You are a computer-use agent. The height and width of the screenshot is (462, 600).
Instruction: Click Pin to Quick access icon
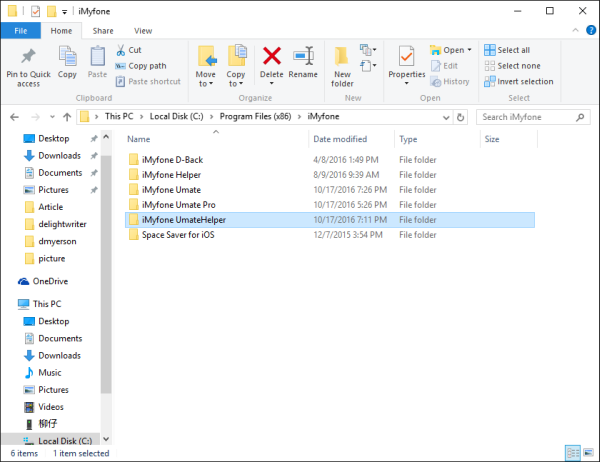(28, 57)
